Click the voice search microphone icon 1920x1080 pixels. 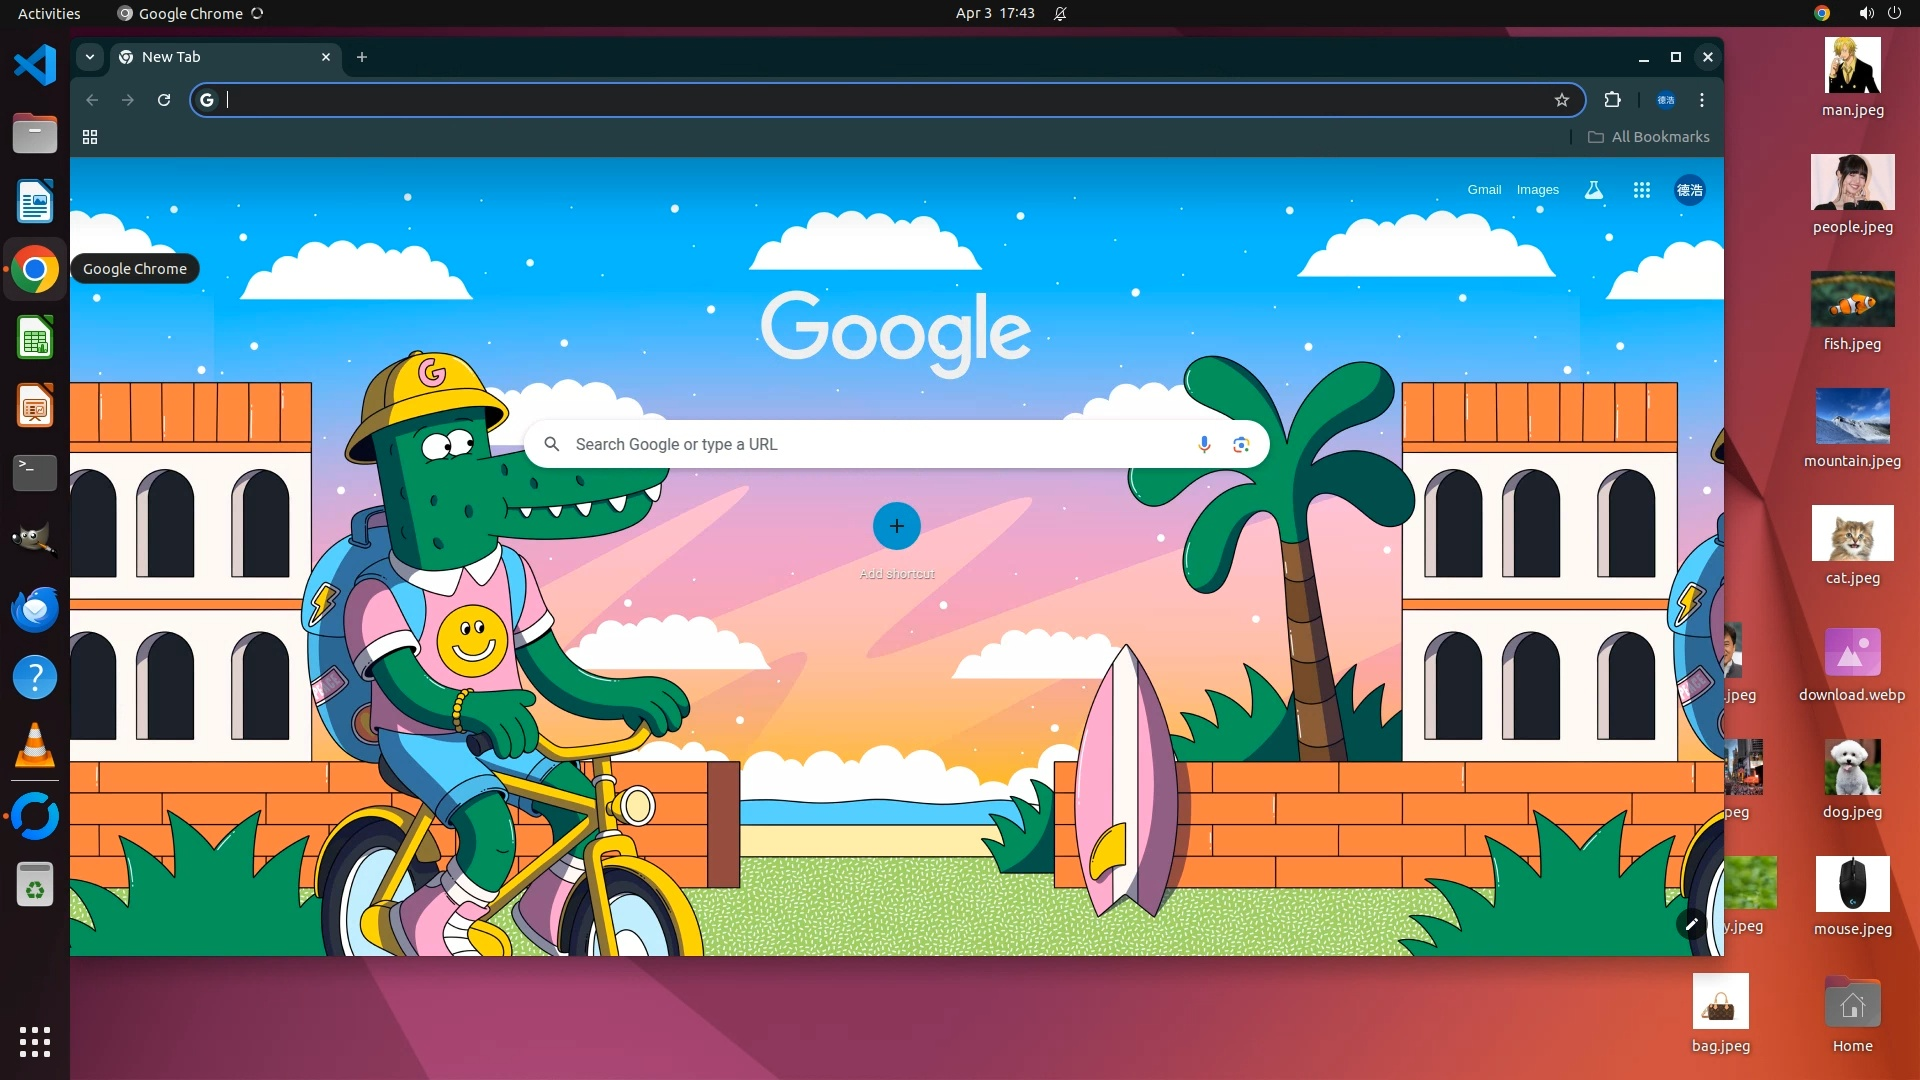click(x=1204, y=444)
